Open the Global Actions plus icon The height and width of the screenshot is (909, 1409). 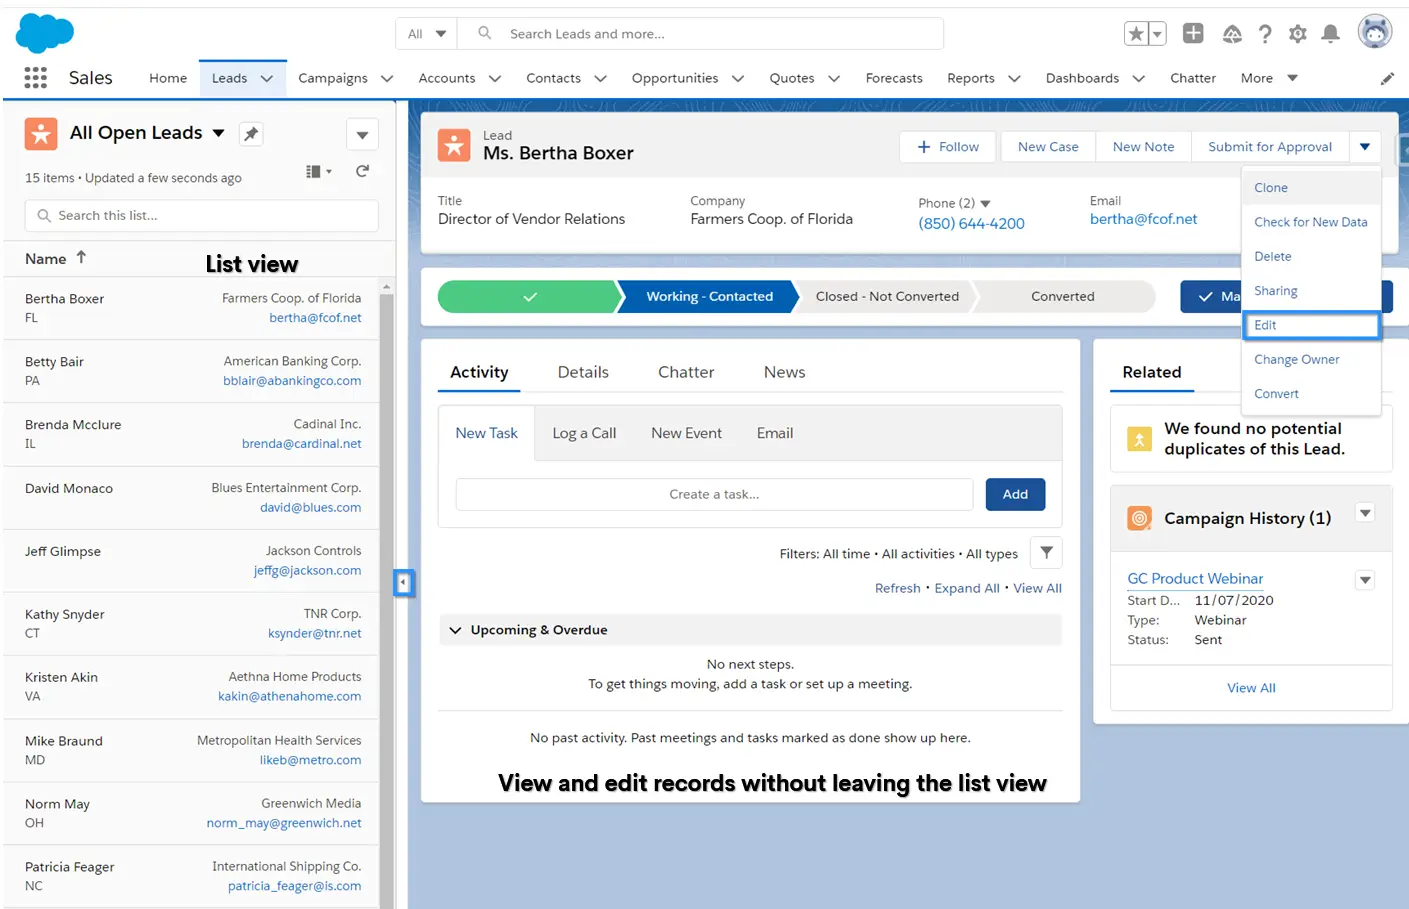click(x=1193, y=33)
